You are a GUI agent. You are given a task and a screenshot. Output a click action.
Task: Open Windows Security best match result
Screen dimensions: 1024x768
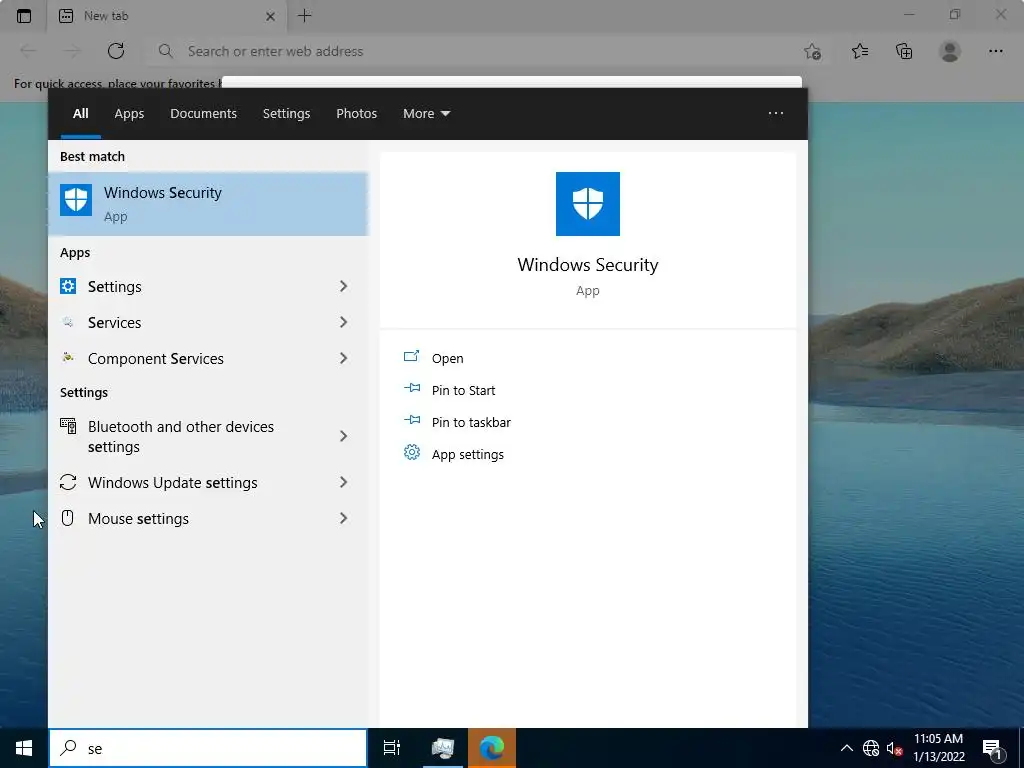point(208,204)
